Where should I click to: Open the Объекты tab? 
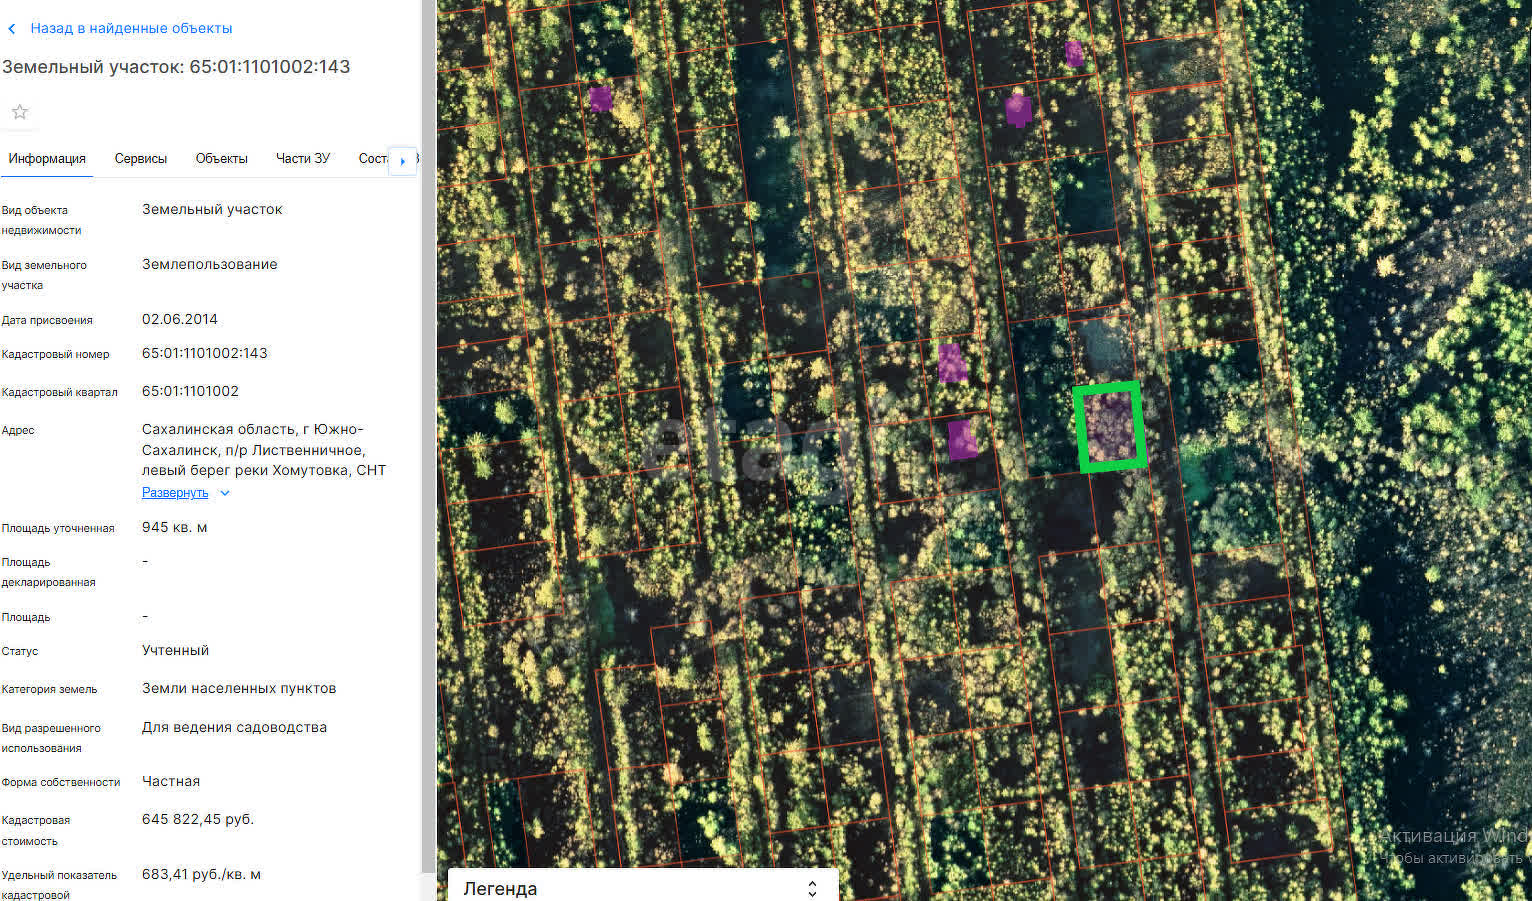coord(221,159)
